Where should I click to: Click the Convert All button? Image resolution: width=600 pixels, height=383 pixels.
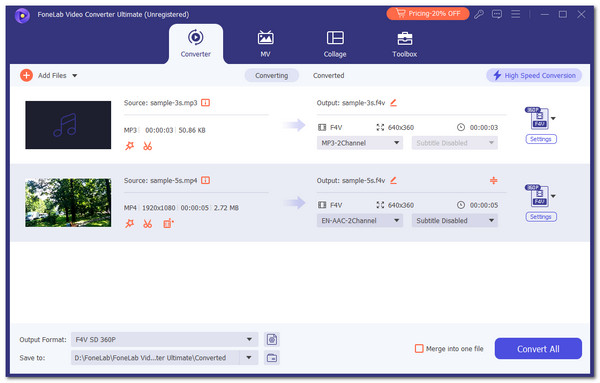click(538, 349)
